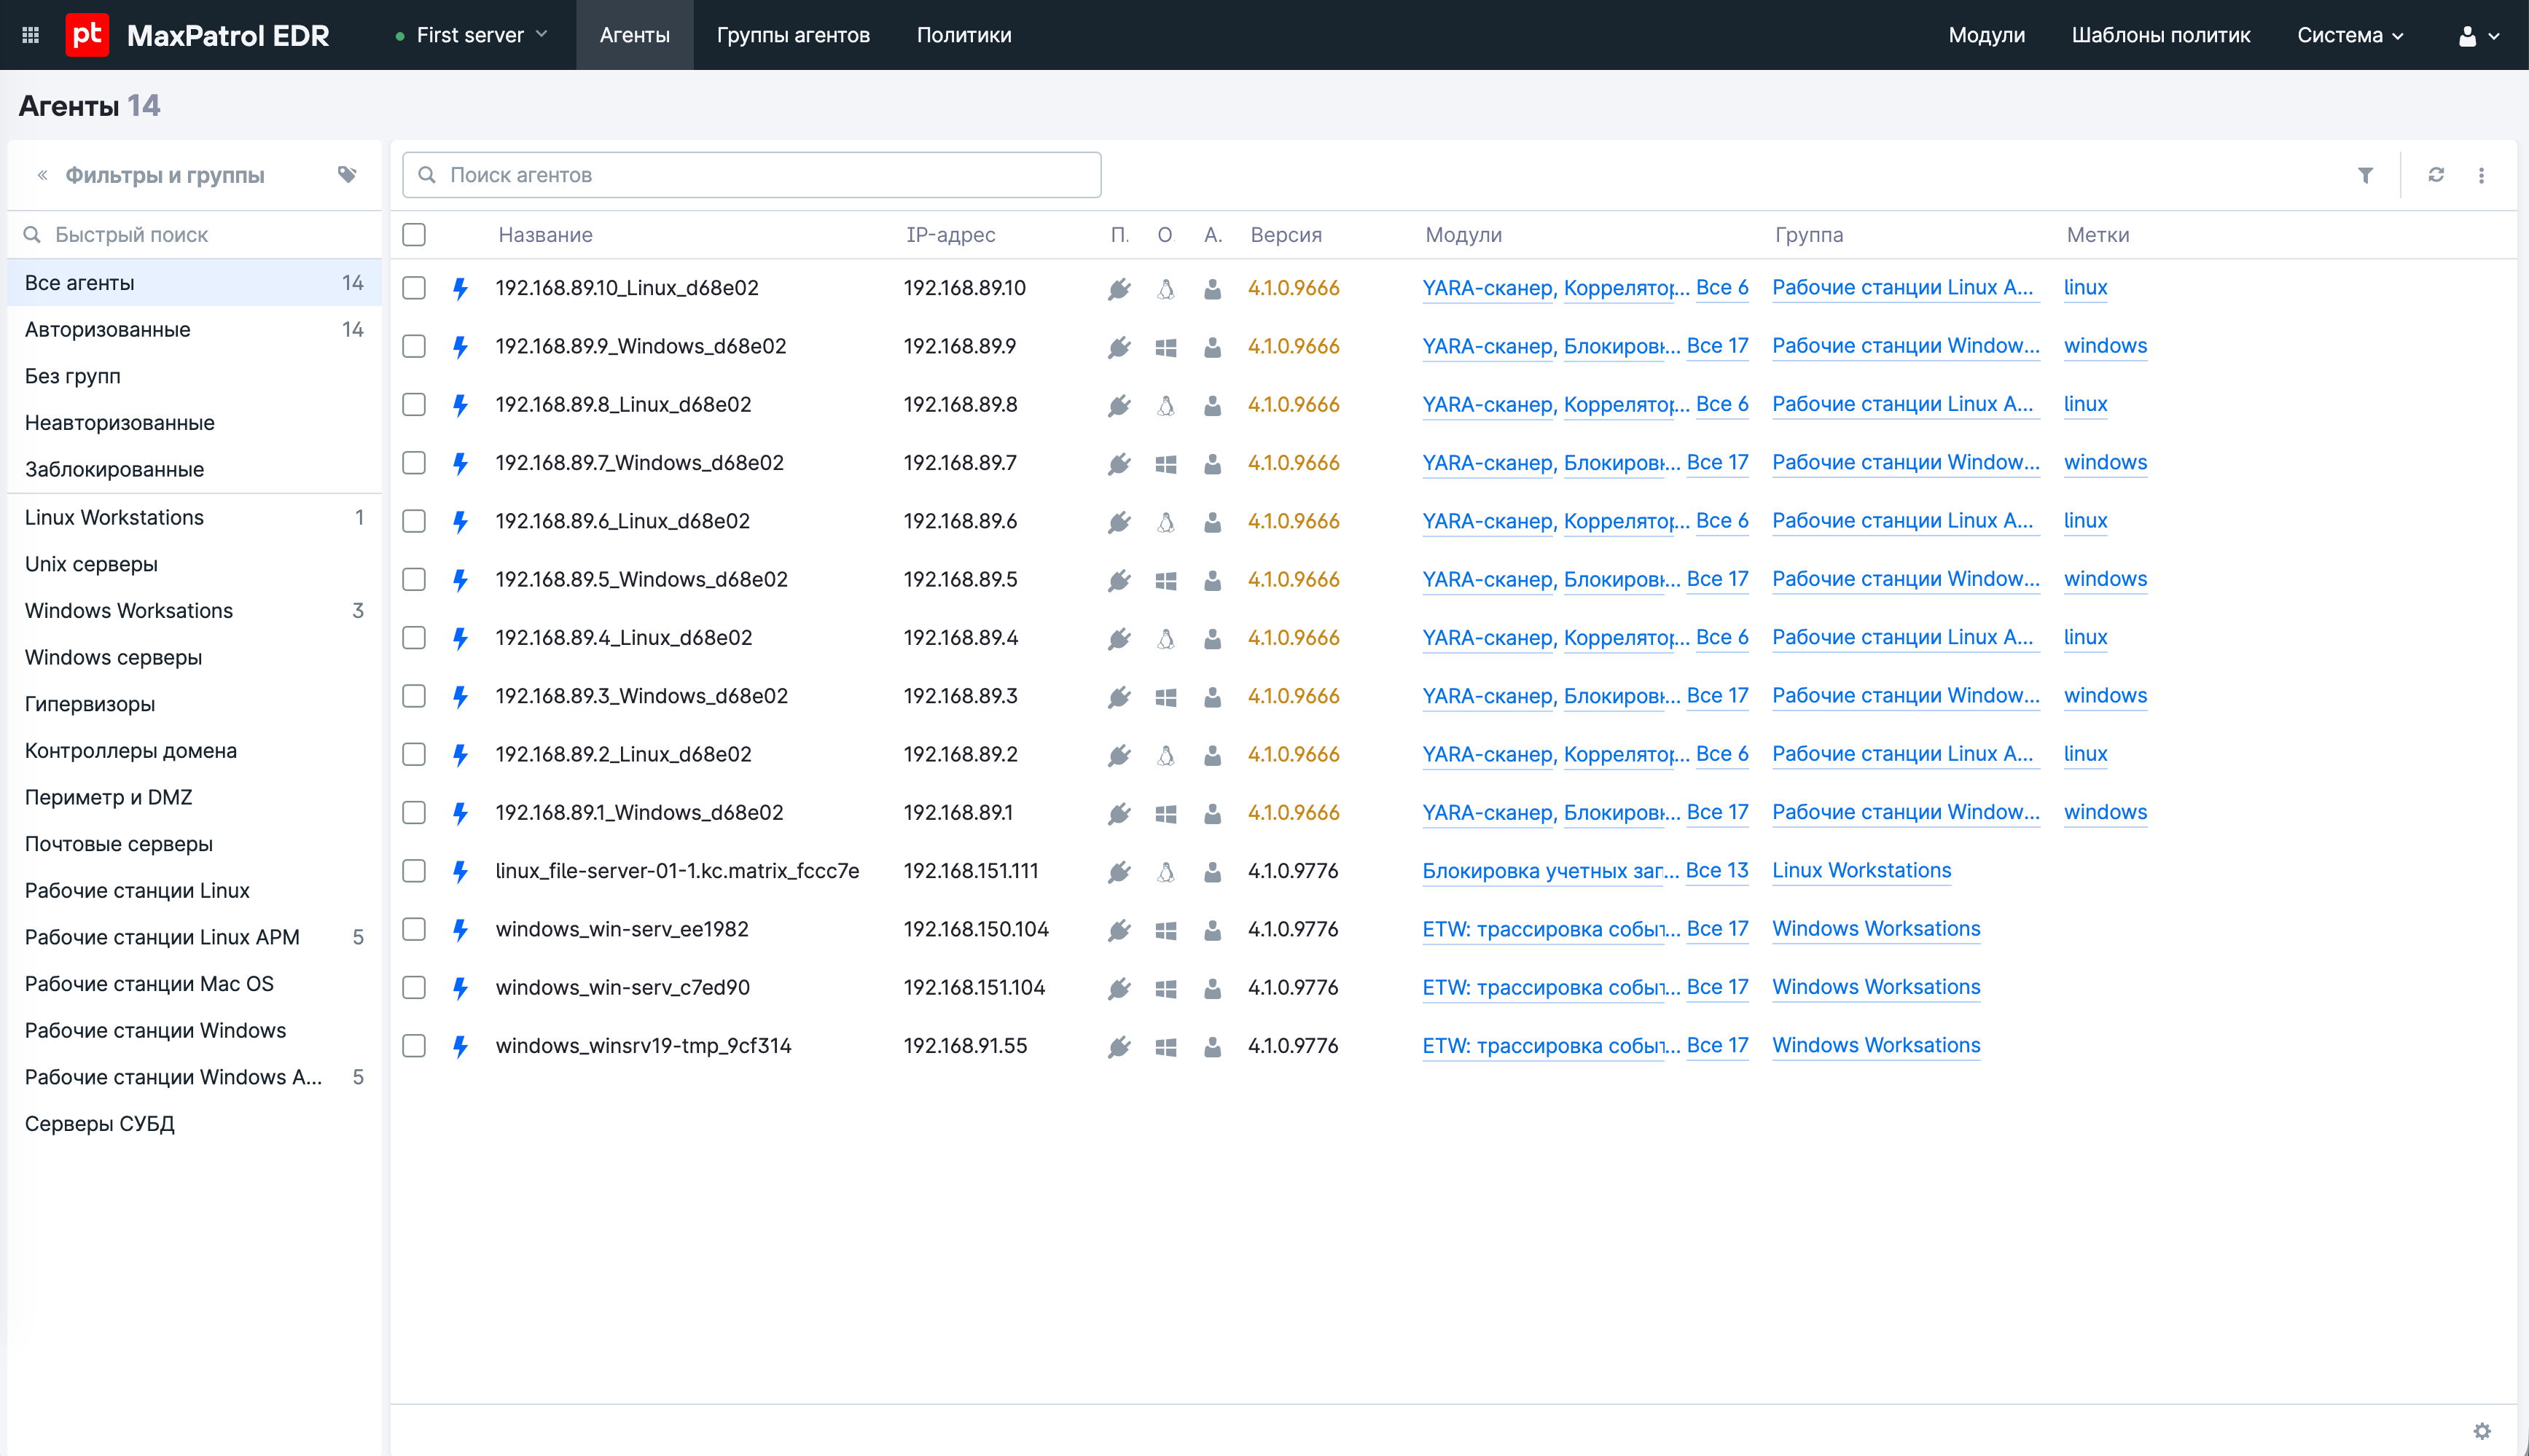Open table settings gear at bottom right
Viewport: 2529px width, 1456px height.
click(2482, 1431)
